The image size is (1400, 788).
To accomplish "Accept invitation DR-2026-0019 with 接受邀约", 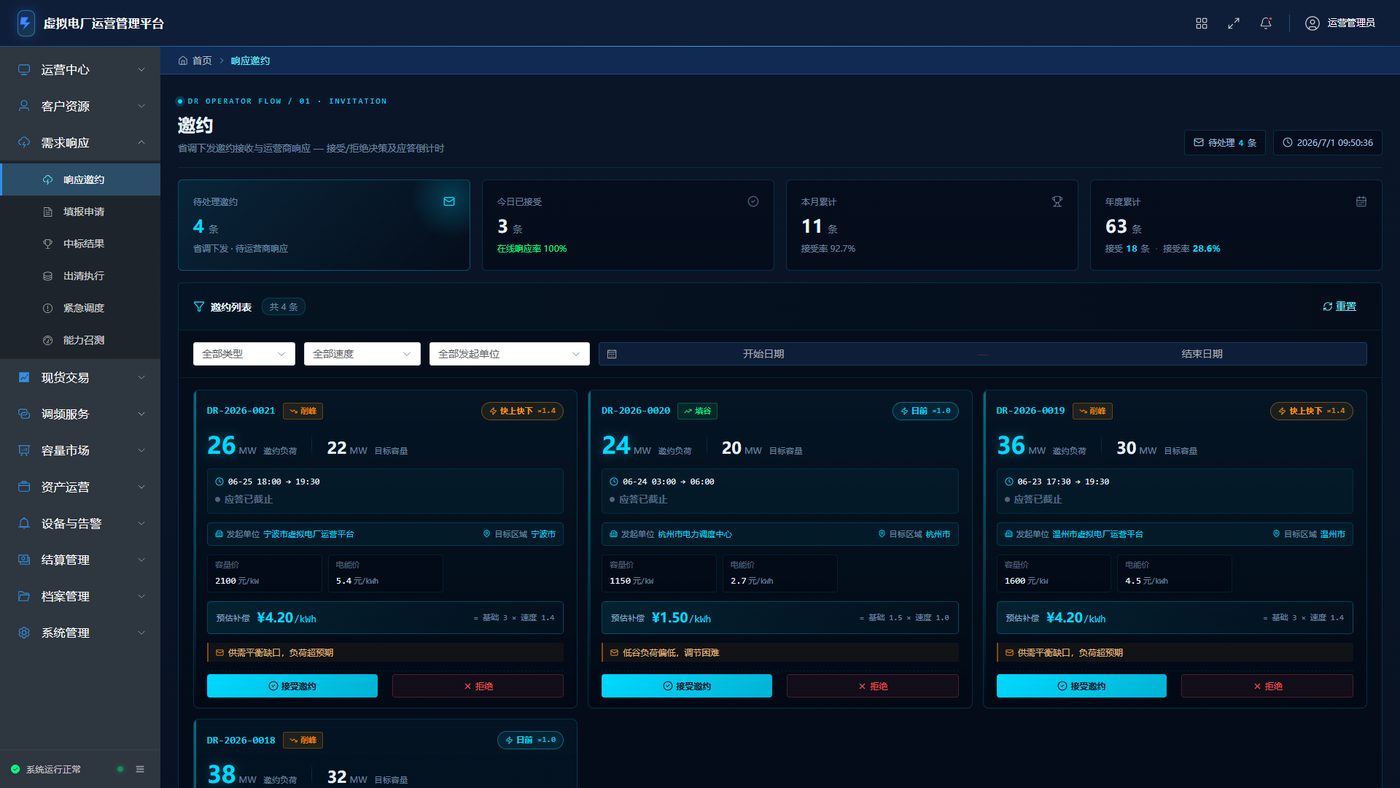I will [1081, 686].
